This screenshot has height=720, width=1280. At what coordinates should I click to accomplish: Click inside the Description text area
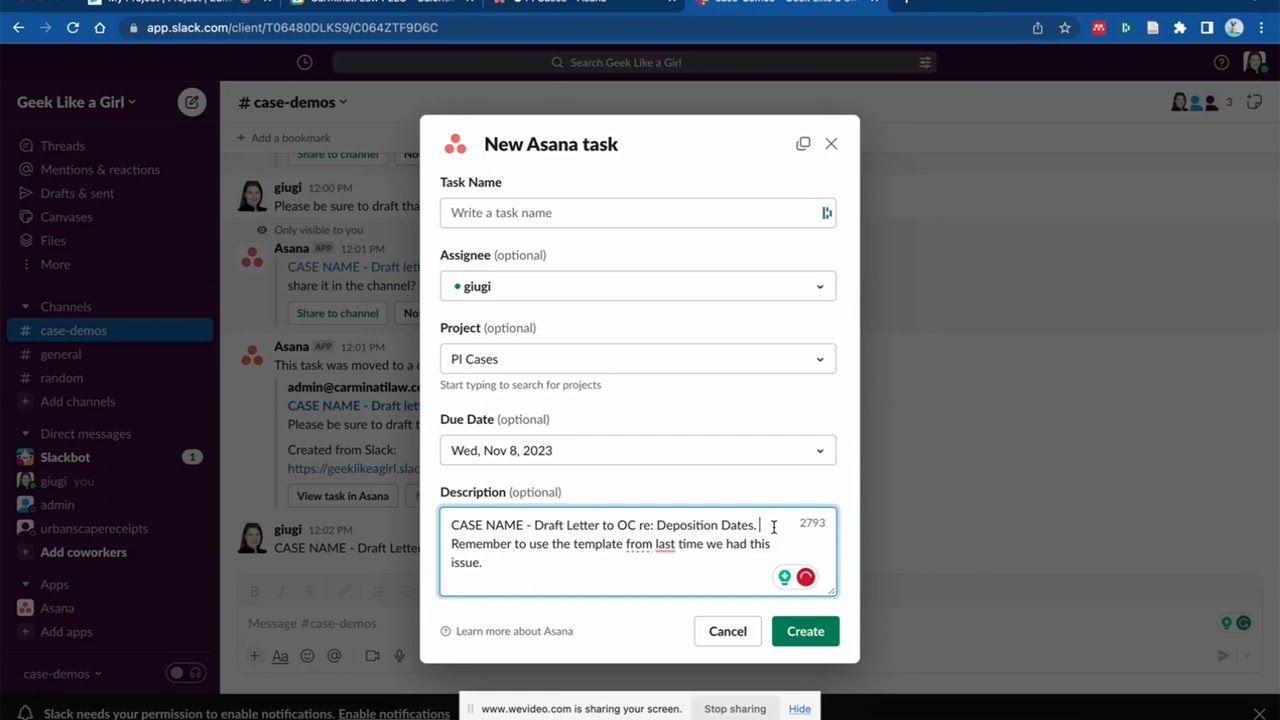click(638, 551)
